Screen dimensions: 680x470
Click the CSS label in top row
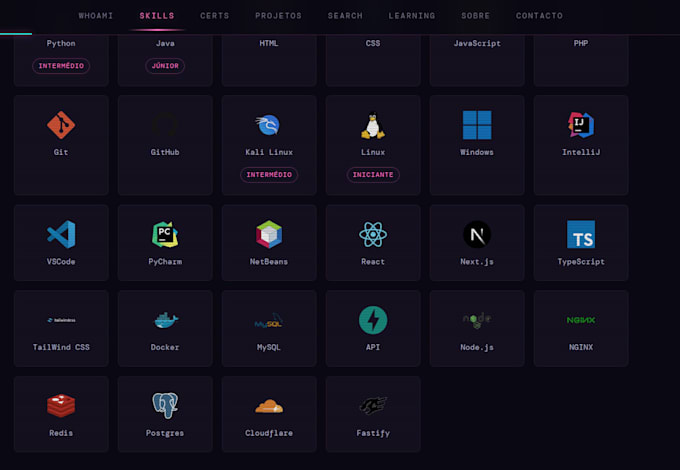click(x=373, y=43)
